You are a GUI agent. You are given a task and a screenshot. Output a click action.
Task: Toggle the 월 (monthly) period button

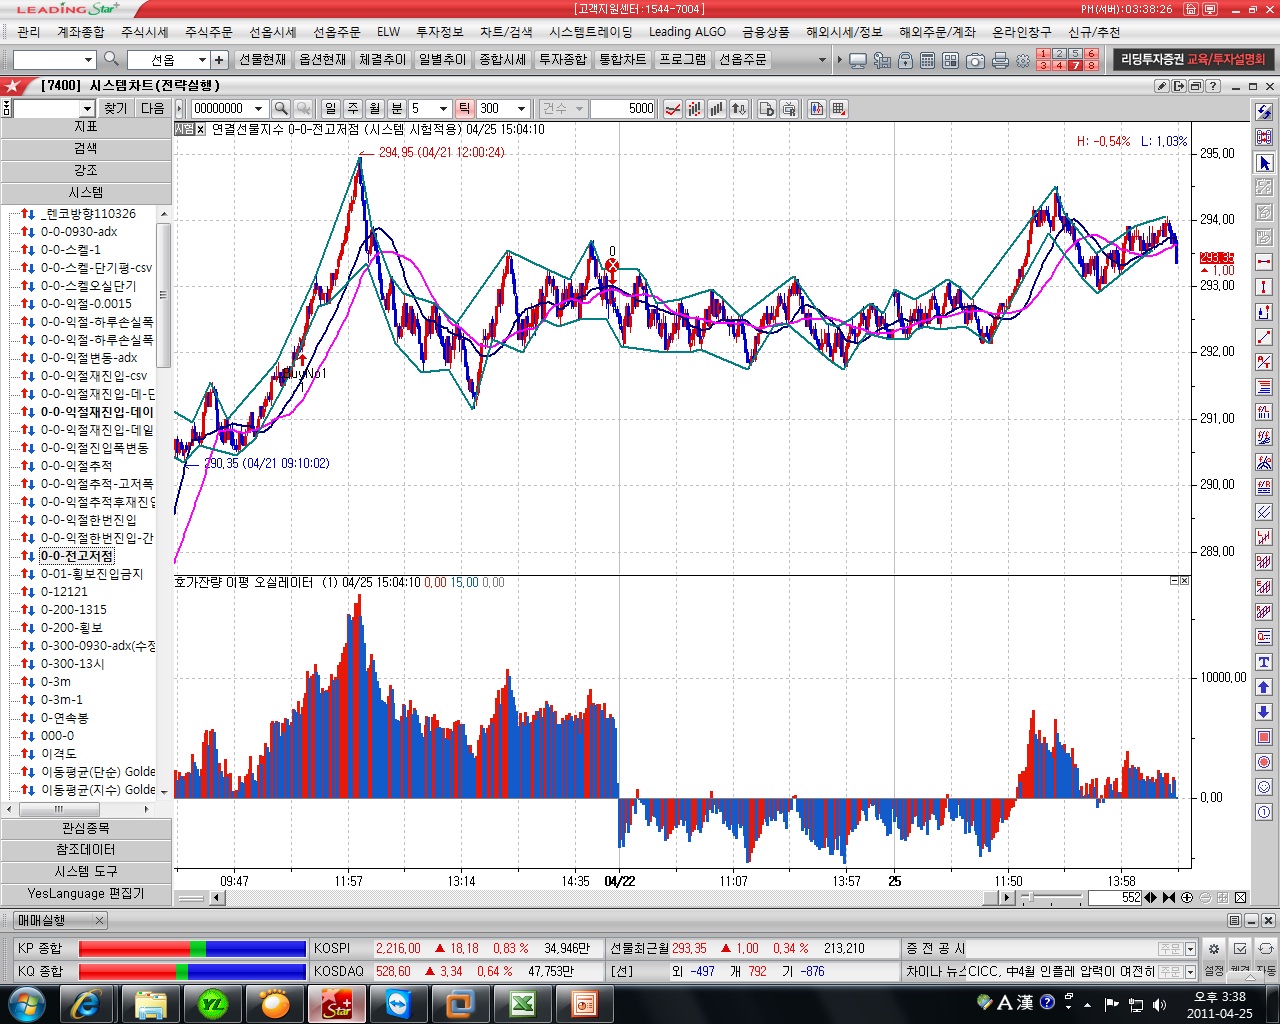(375, 108)
